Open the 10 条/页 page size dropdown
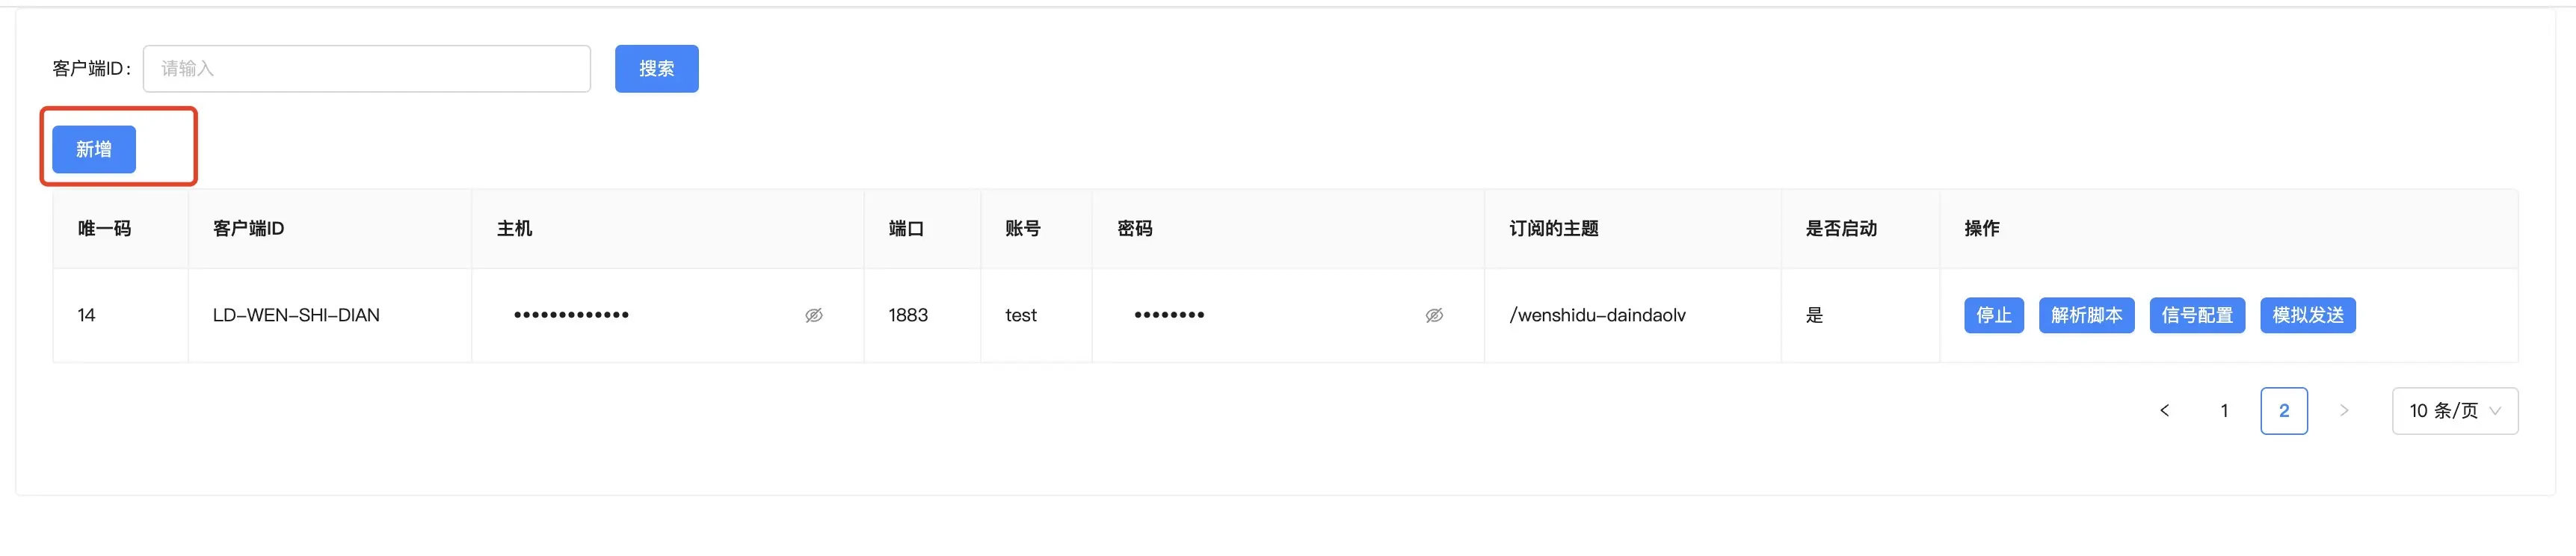 [2455, 410]
